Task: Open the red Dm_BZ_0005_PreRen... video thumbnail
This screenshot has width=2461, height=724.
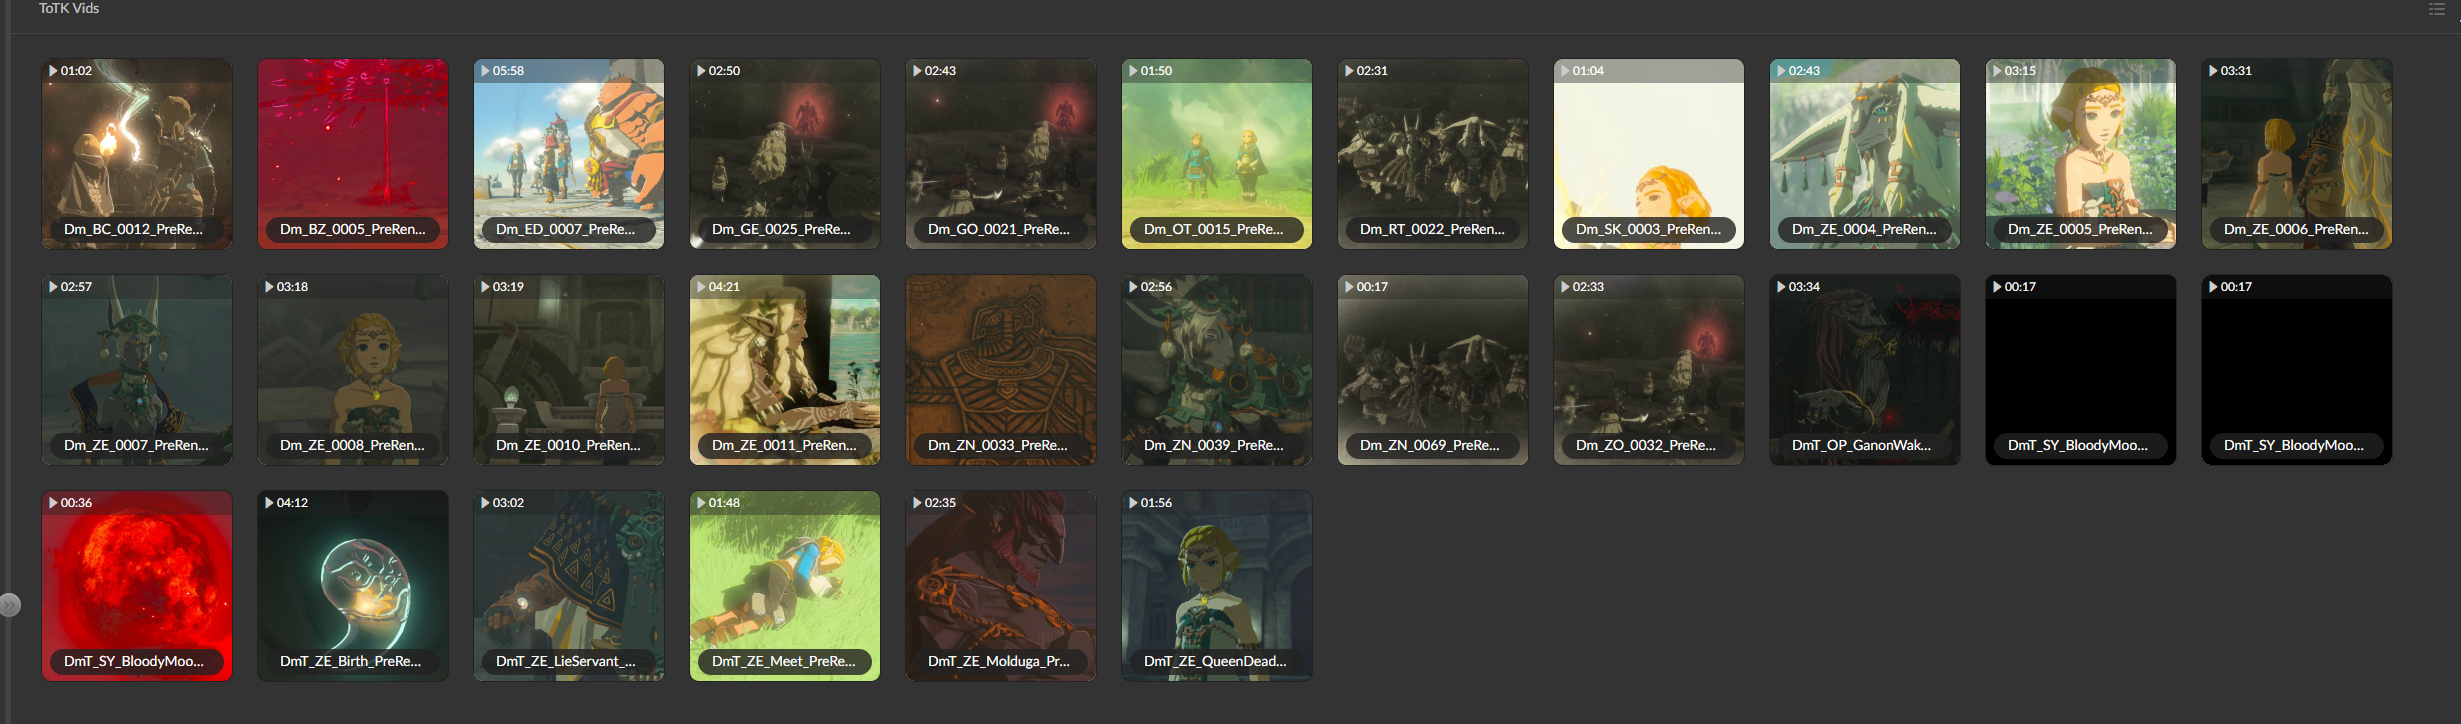Action: tap(353, 154)
